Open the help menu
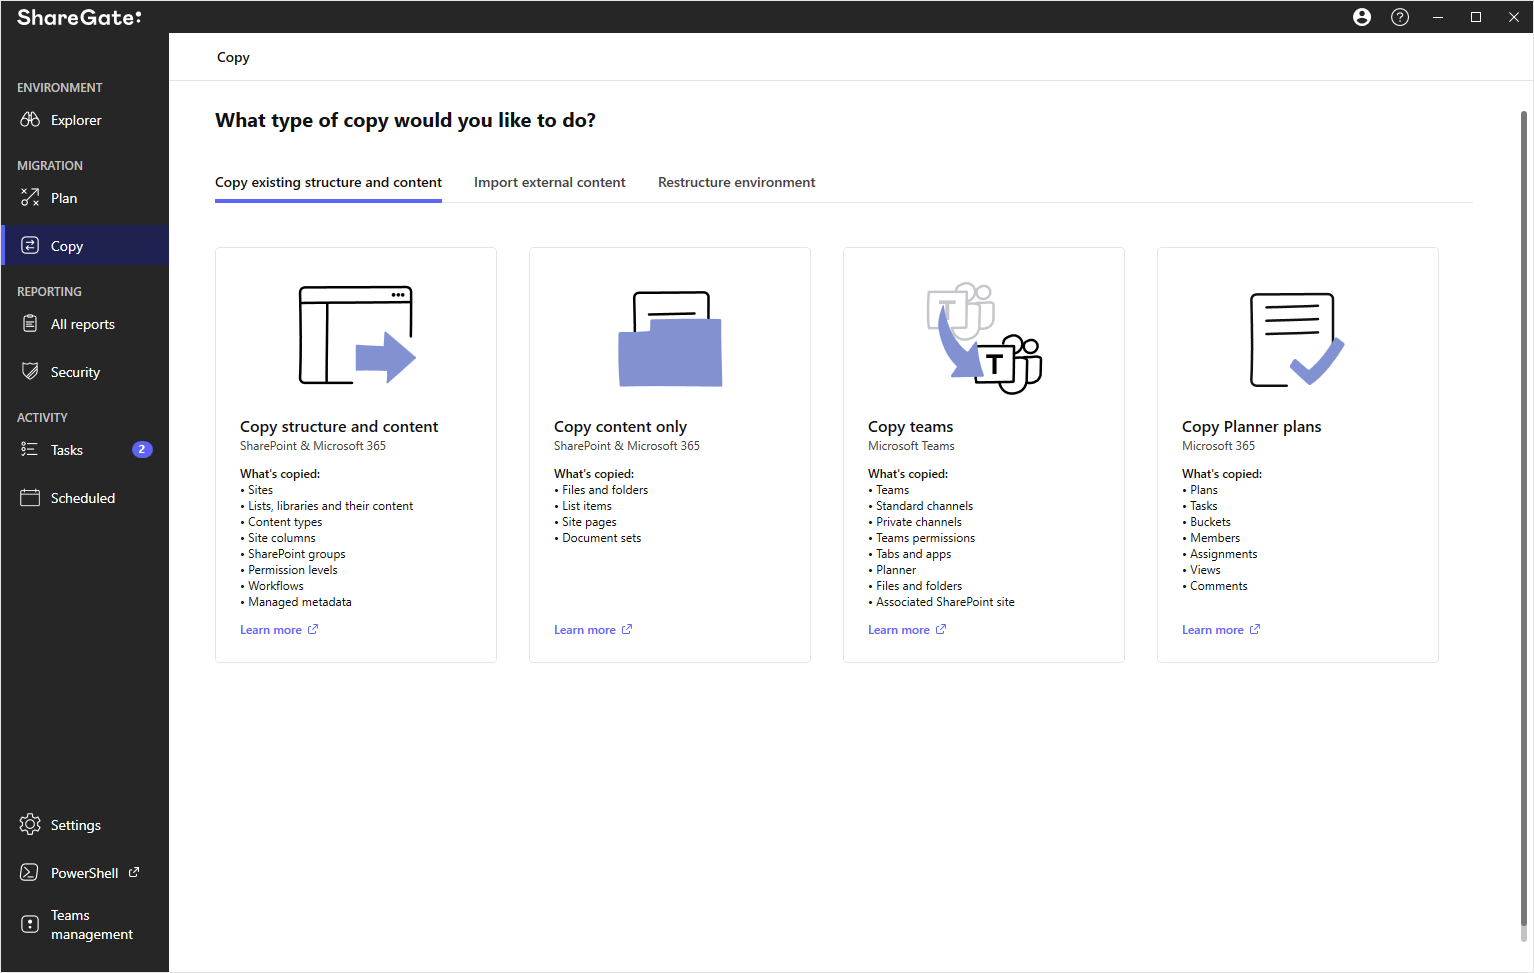The height and width of the screenshot is (973, 1534). (x=1399, y=17)
